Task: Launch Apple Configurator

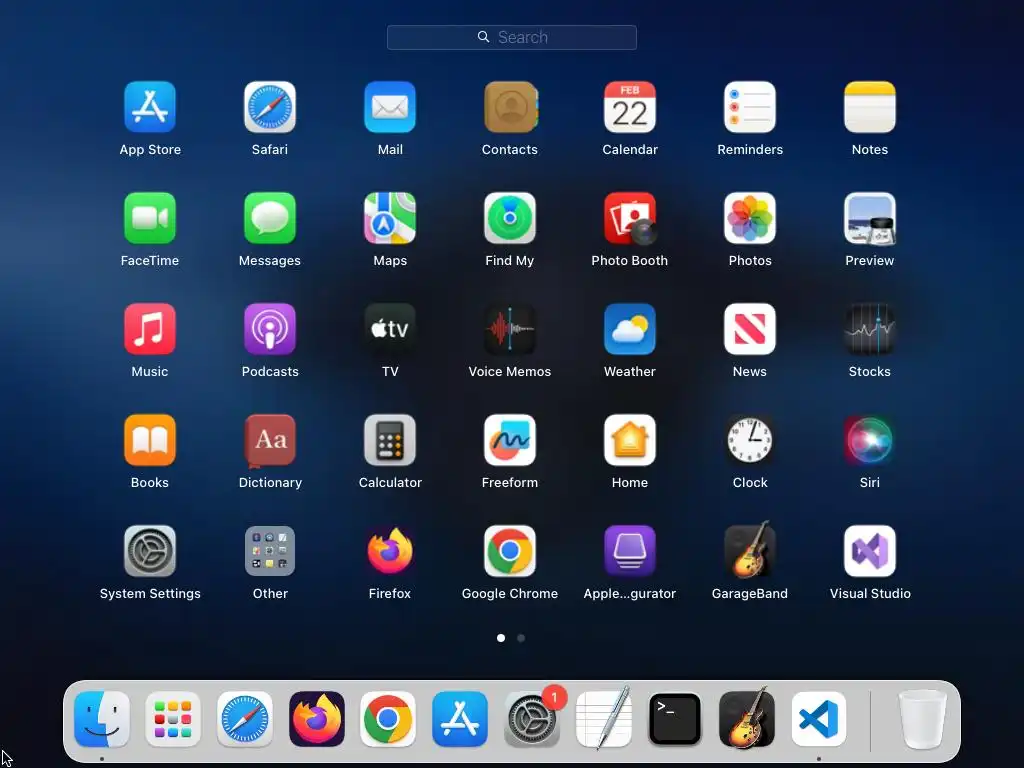Action: (630, 551)
